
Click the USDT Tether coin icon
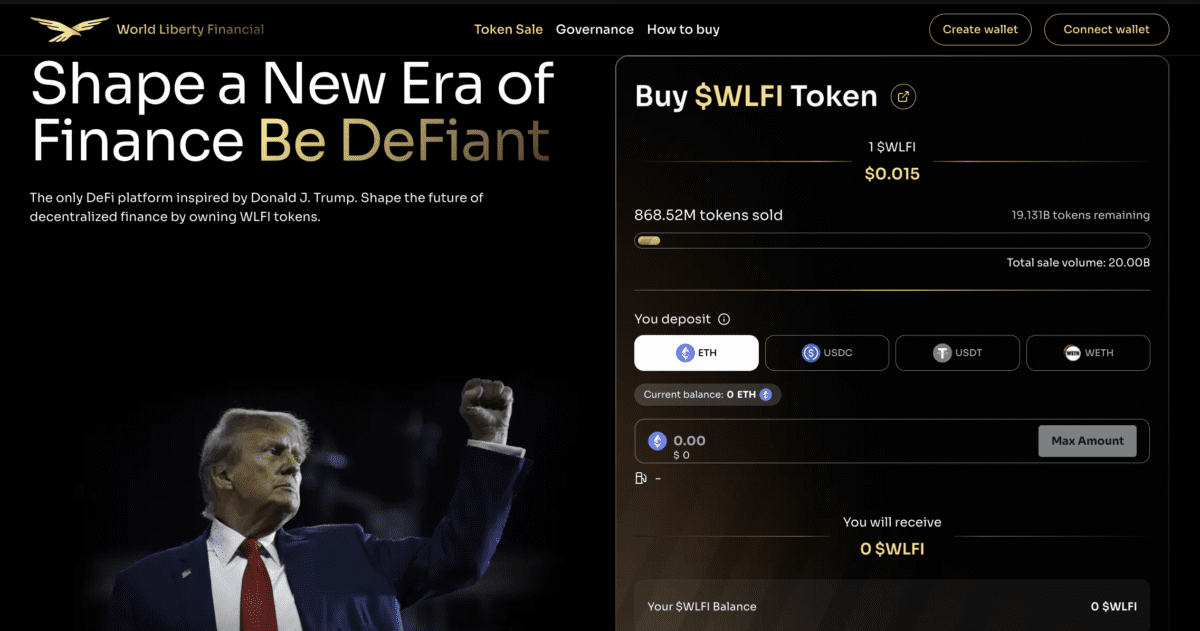click(x=941, y=353)
